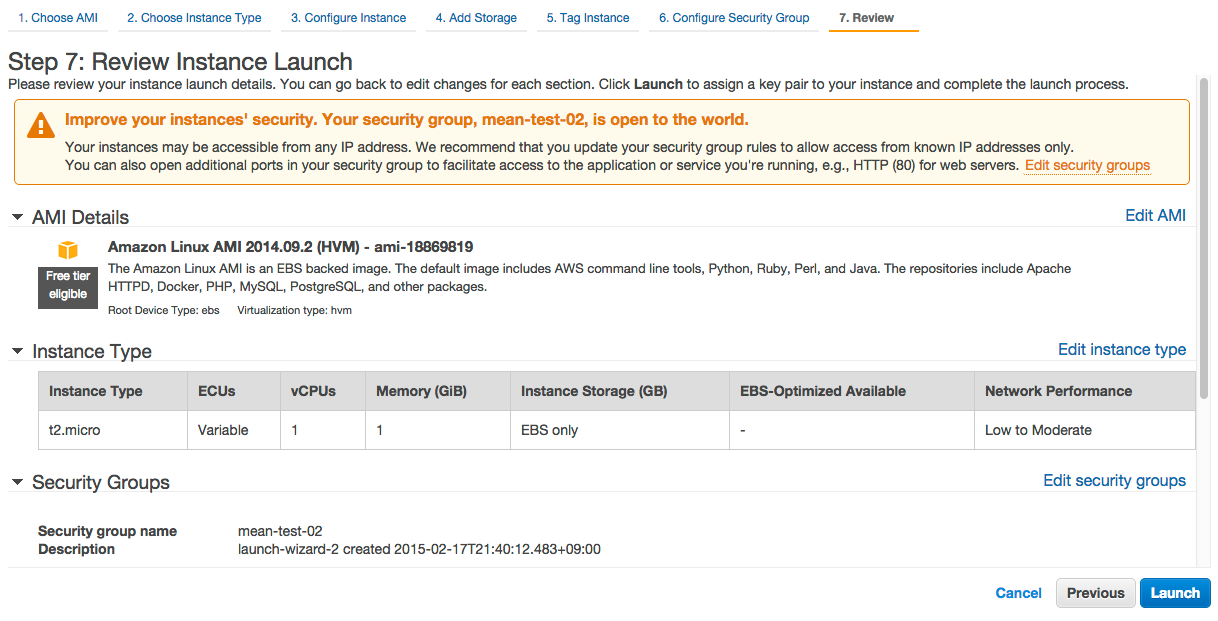Click the mean-test-02 security group name value
The width and height of the screenshot is (1218, 621).
(280, 531)
